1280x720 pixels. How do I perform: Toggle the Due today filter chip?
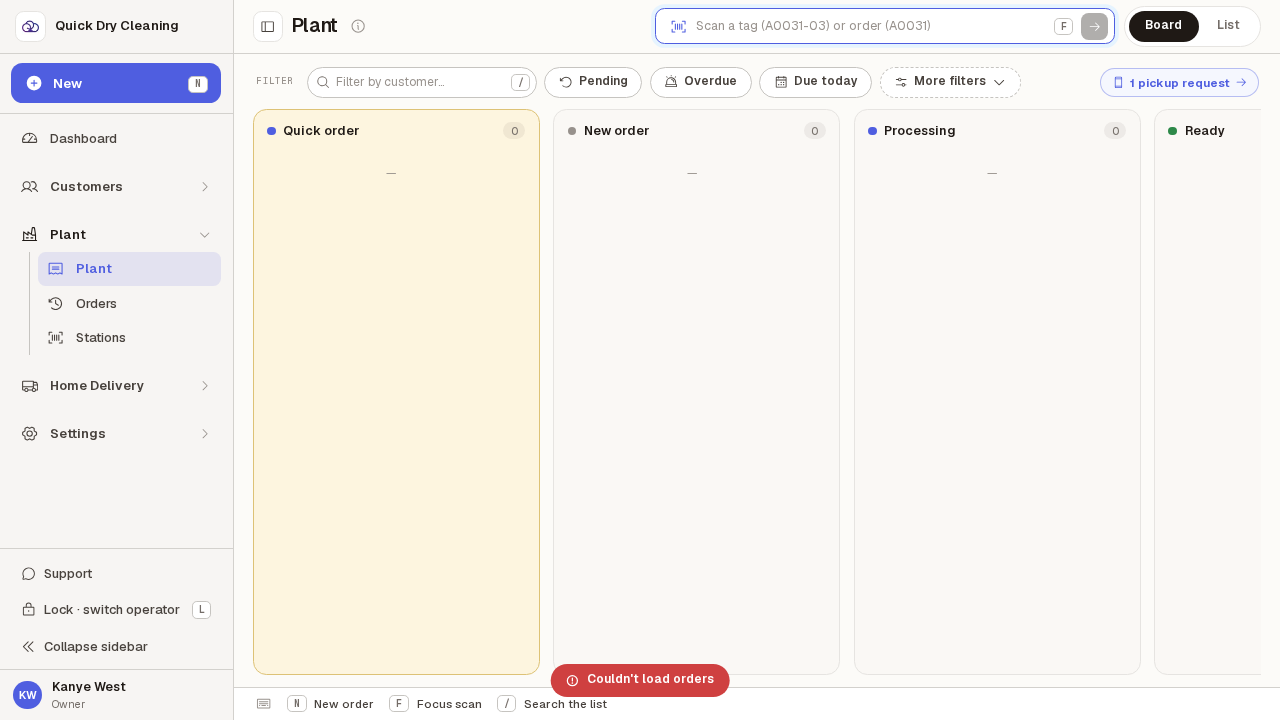coord(815,82)
